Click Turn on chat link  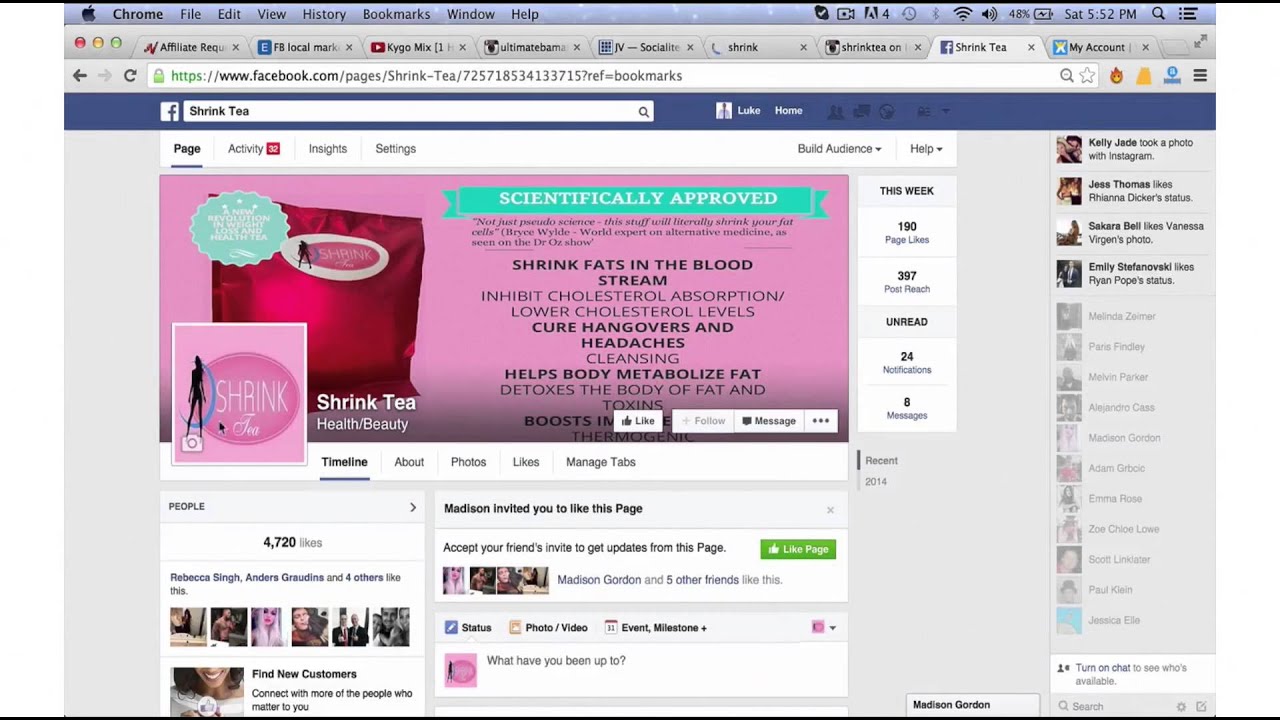tap(1103, 668)
